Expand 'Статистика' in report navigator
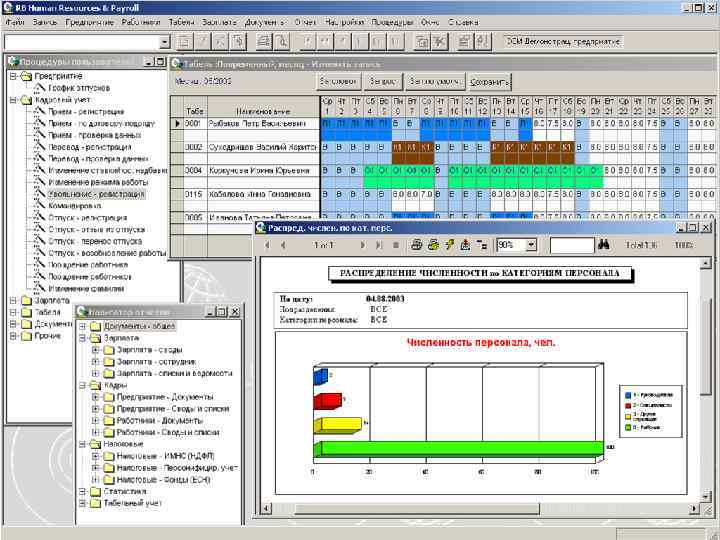This screenshot has width=720, height=540. point(82,491)
